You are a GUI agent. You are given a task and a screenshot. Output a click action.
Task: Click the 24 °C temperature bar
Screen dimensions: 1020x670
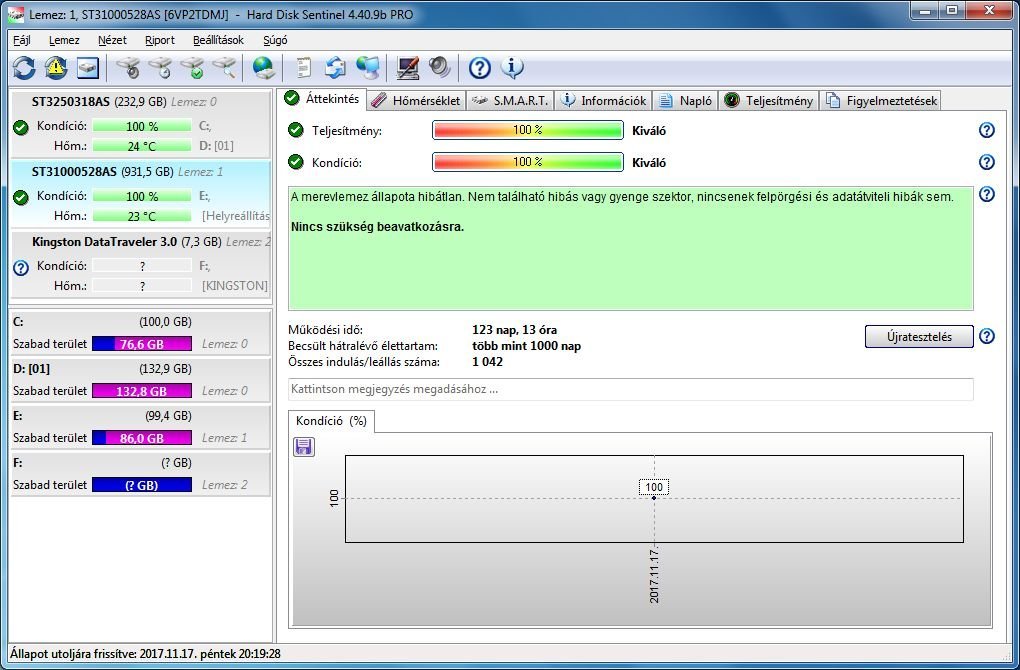[x=142, y=146]
